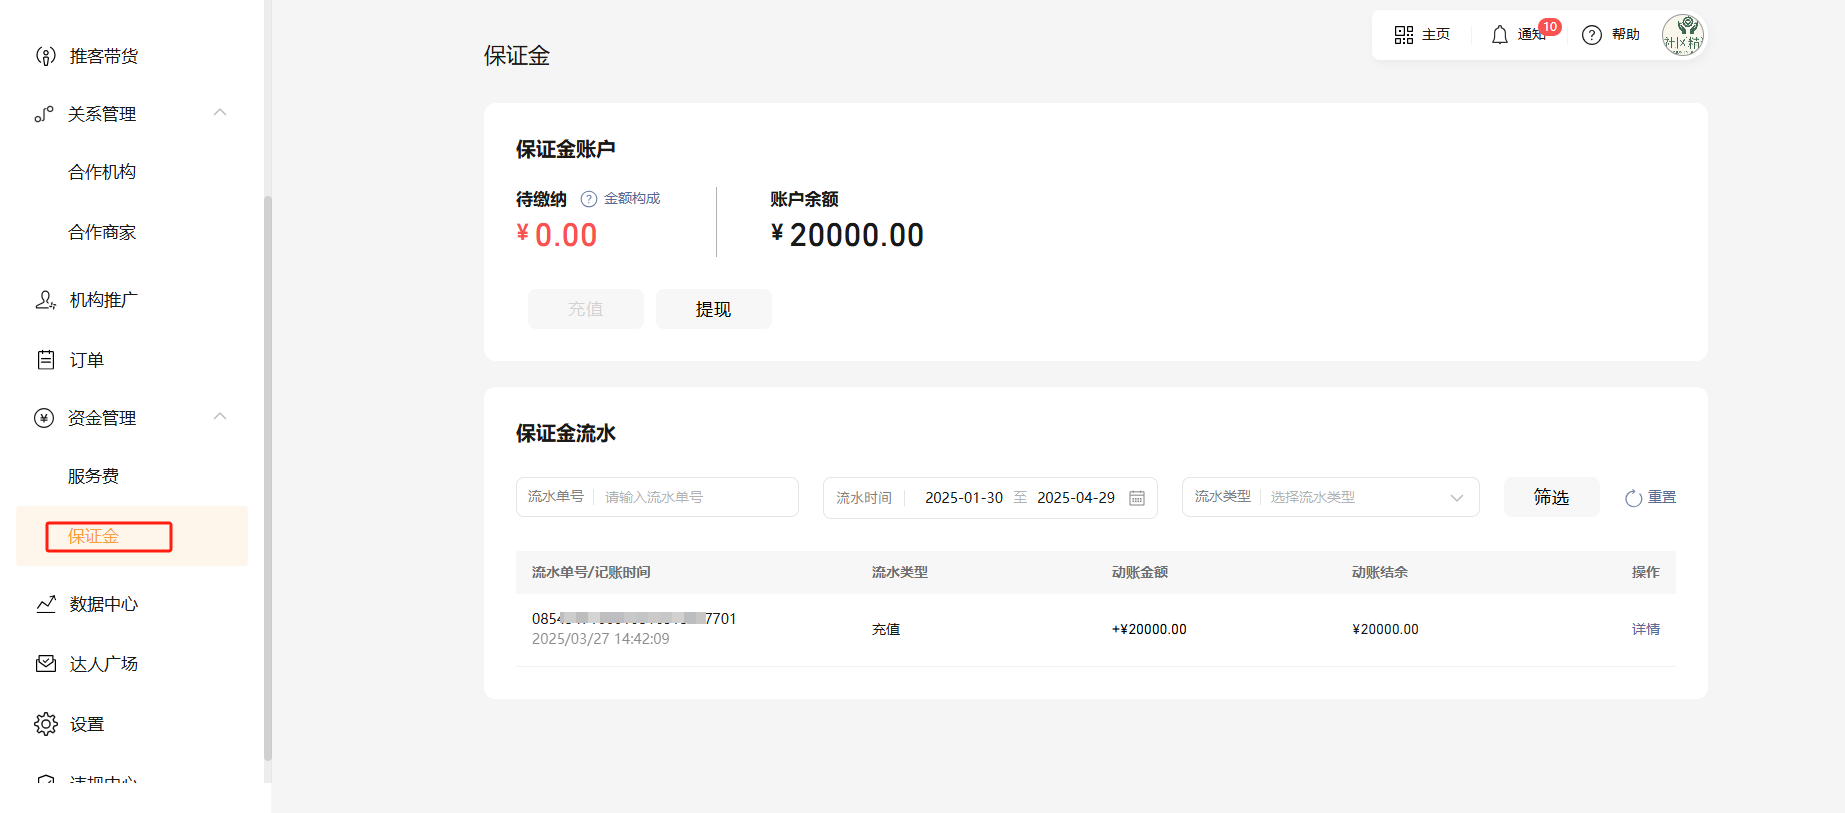The width and height of the screenshot is (1845, 813).
Task: Open the user avatar profile
Action: [x=1682, y=35]
